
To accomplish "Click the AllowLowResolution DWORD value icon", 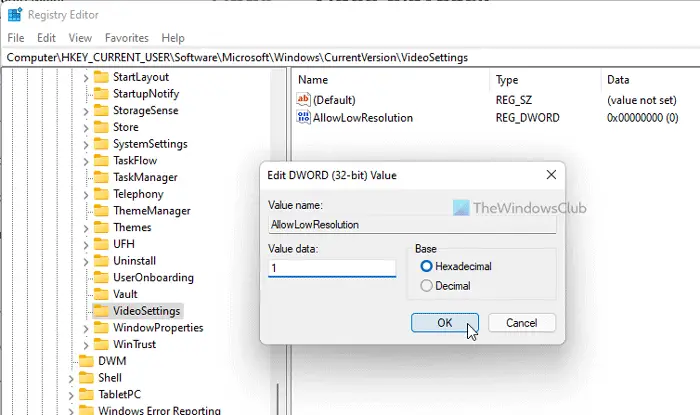I will pos(304,117).
